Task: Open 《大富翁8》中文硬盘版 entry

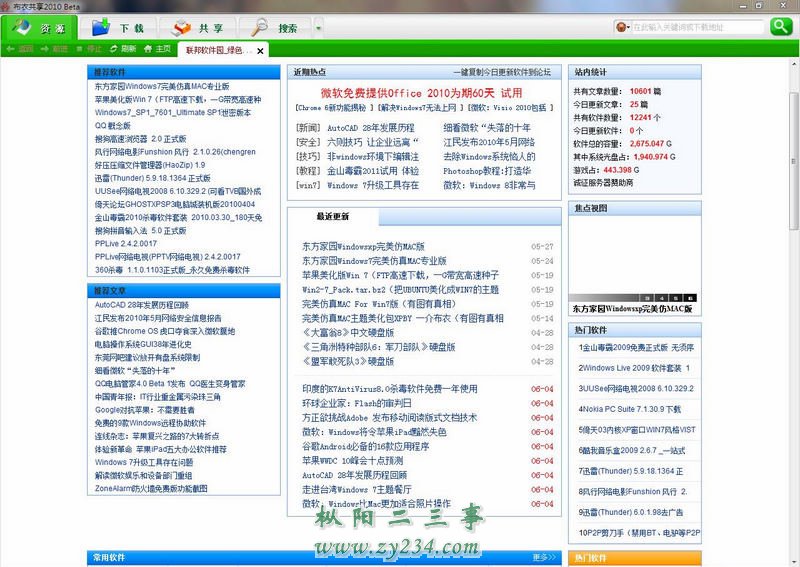Action: pos(348,333)
